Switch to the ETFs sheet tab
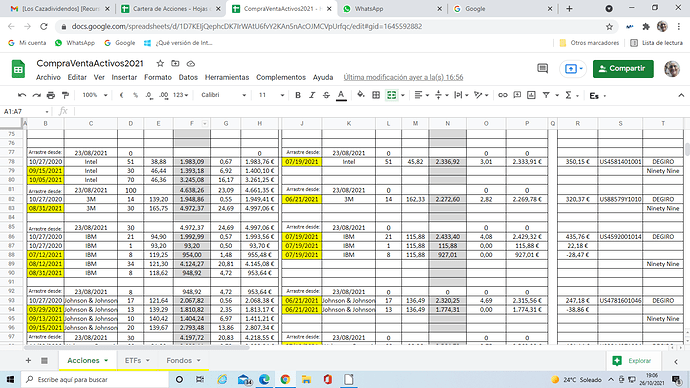Screen dimensions: 690x388 (137, 360)
